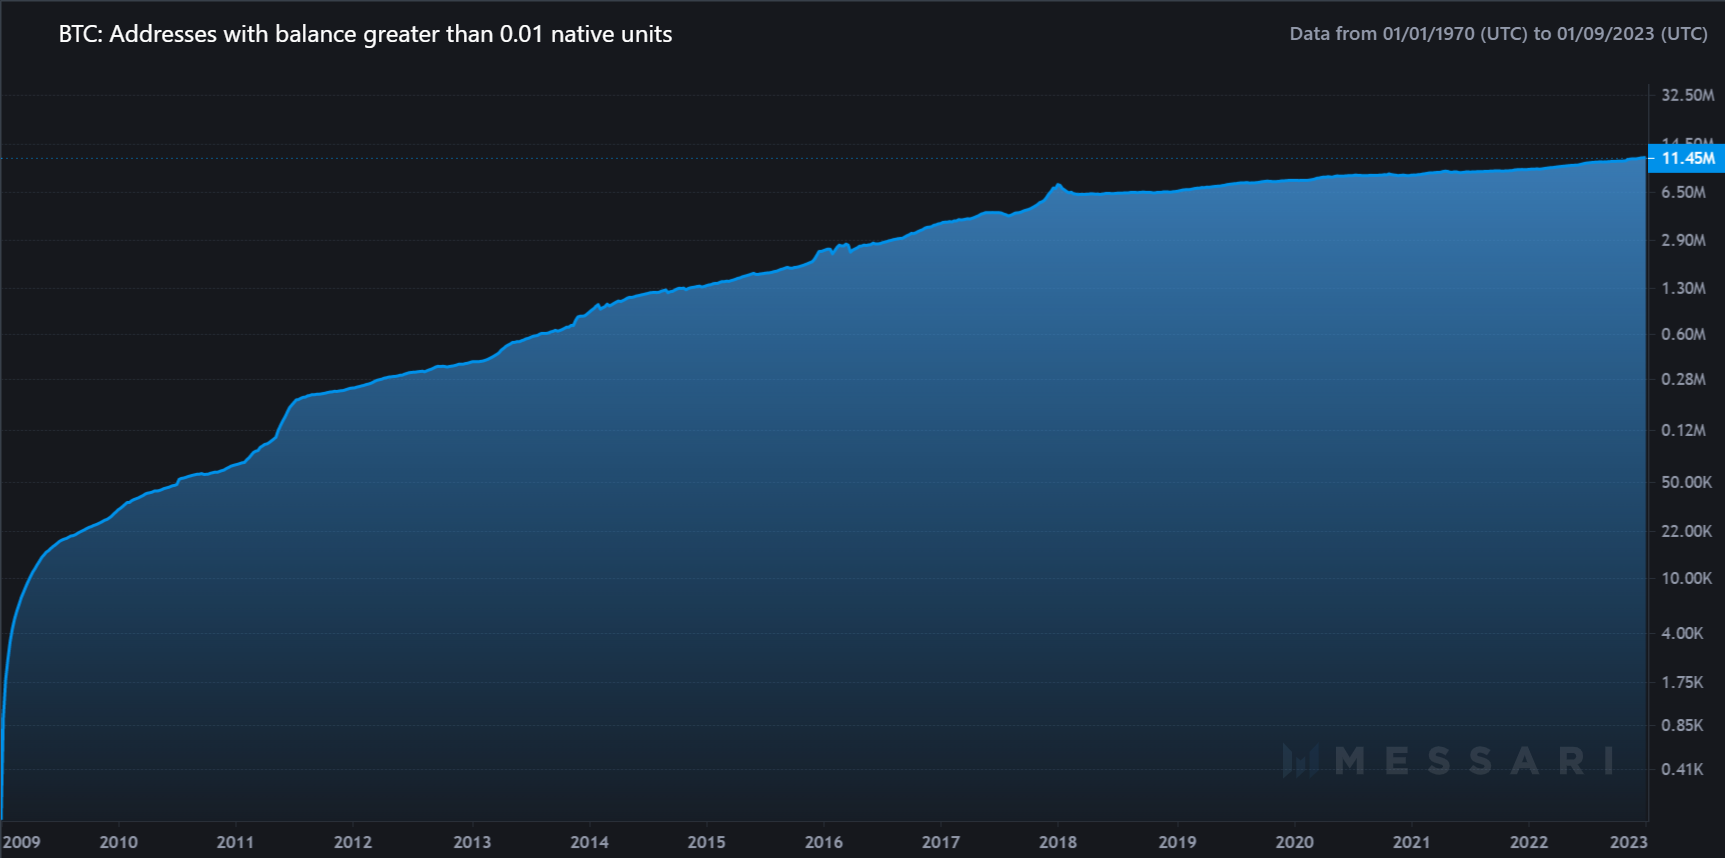Select the highlighted 11.45M current value label

pyautogui.click(x=1687, y=158)
